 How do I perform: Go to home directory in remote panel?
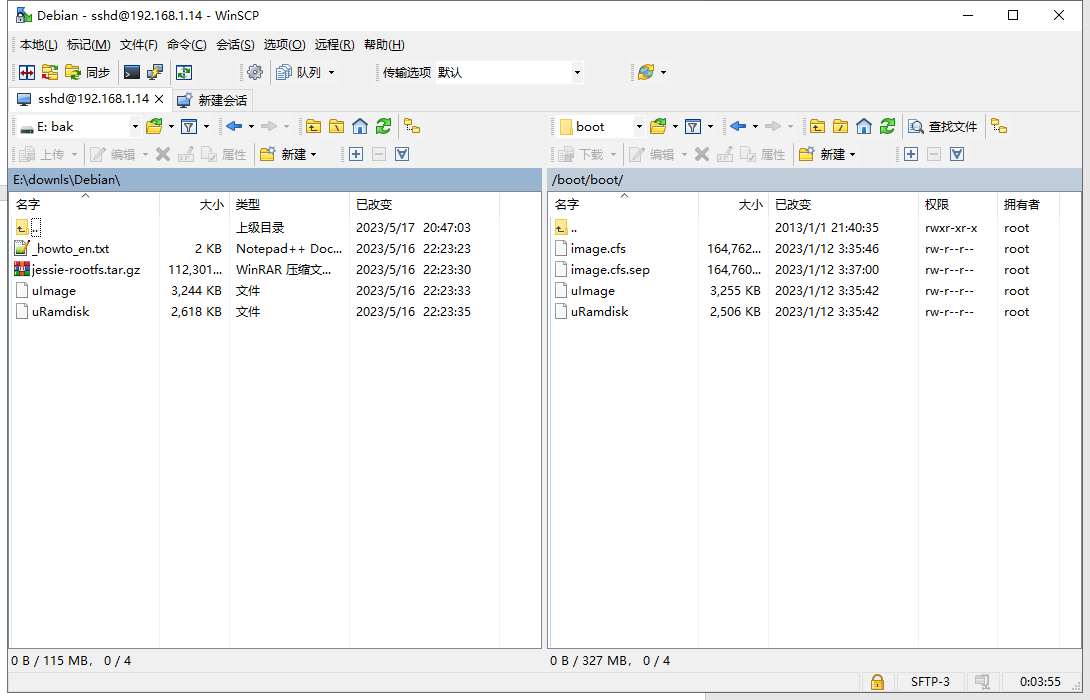(x=863, y=126)
